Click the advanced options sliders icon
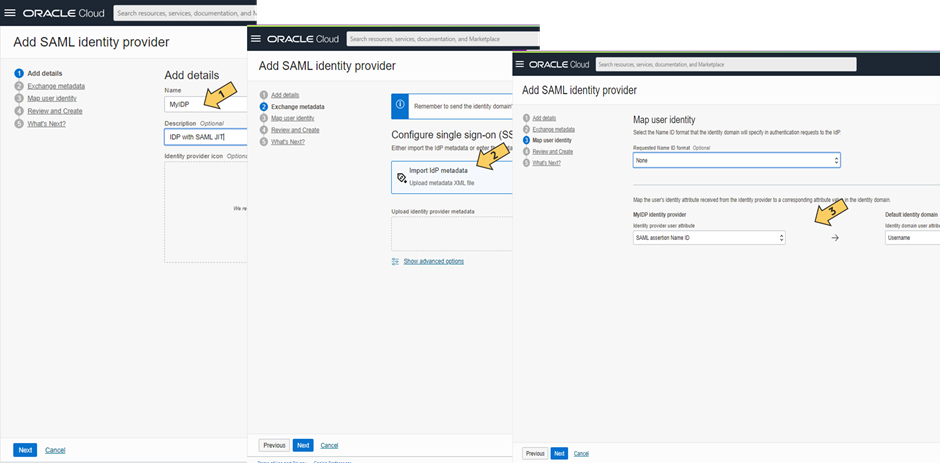 pyautogui.click(x=395, y=261)
